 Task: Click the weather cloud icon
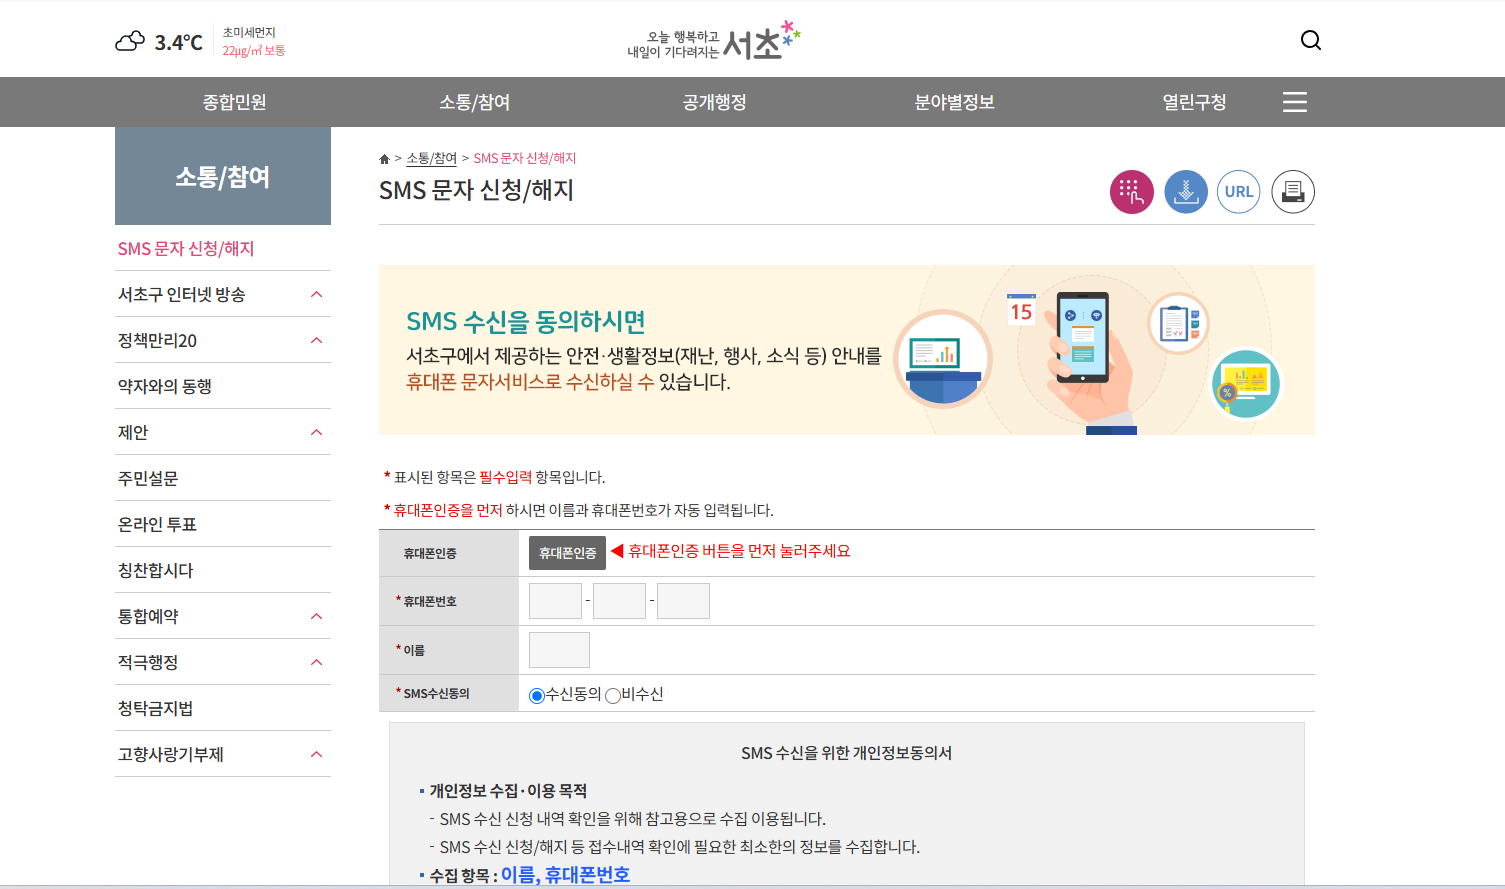[130, 41]
